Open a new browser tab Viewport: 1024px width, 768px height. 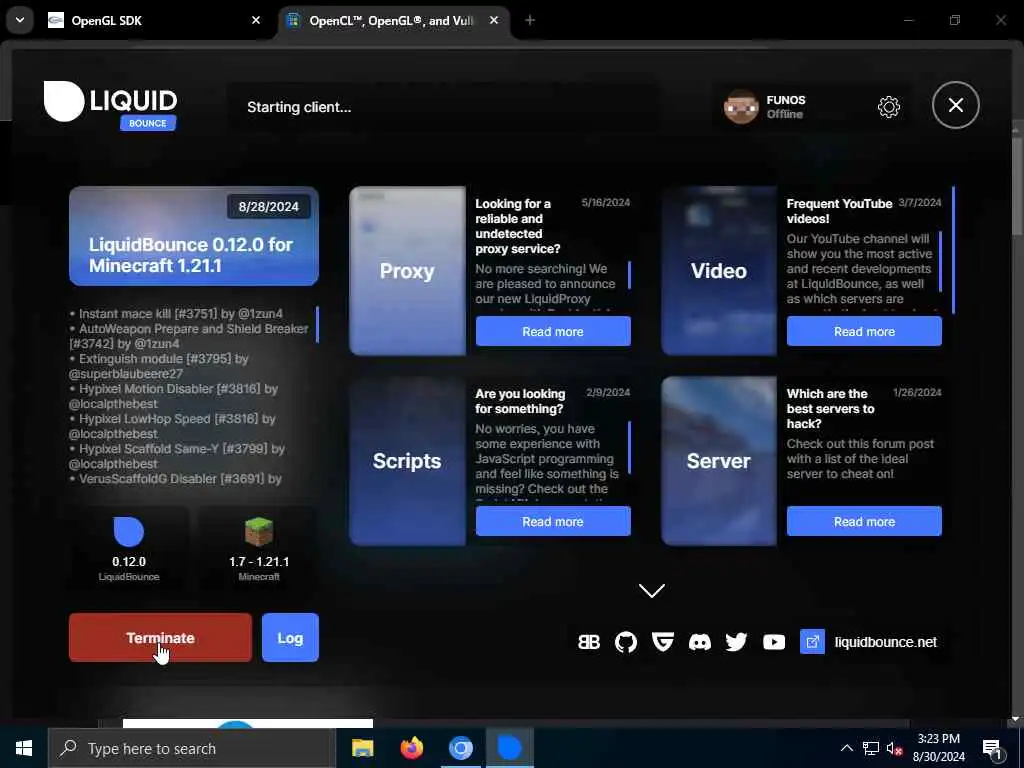(x=530, y=20)
